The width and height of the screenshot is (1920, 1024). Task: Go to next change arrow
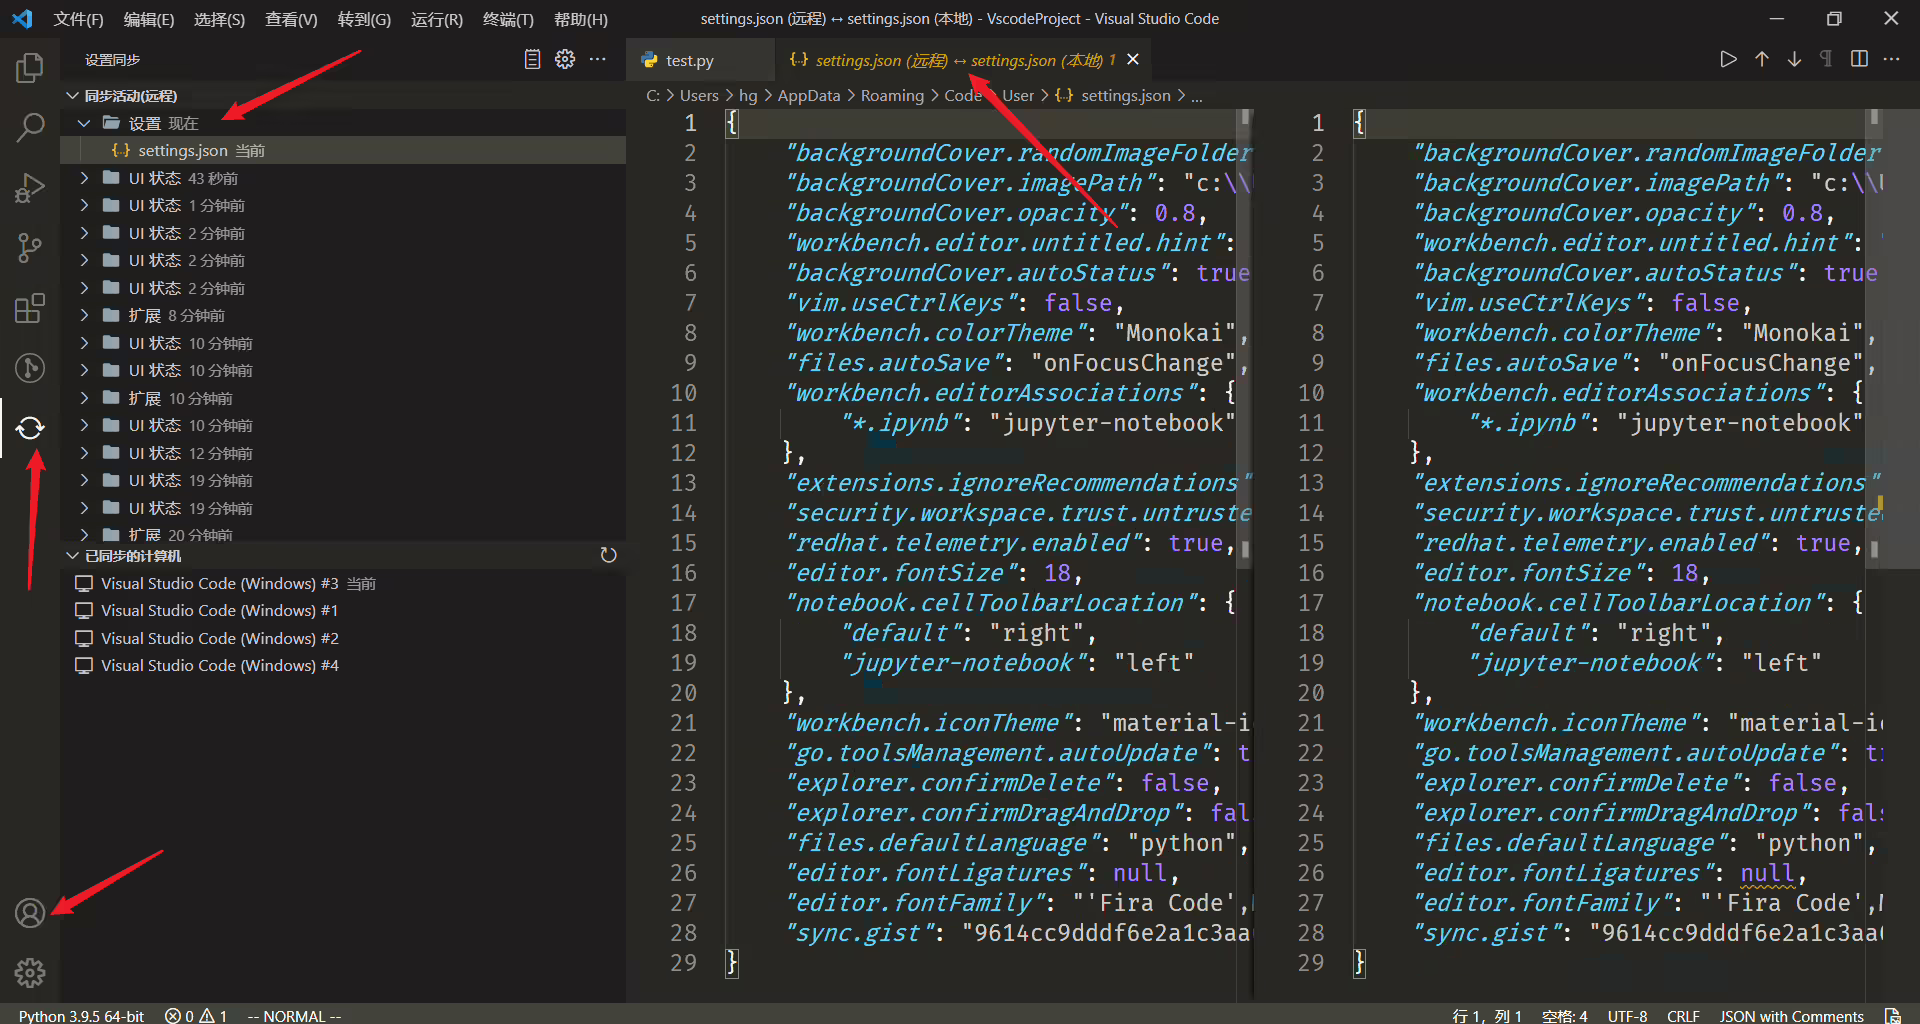click(1794, 60)
